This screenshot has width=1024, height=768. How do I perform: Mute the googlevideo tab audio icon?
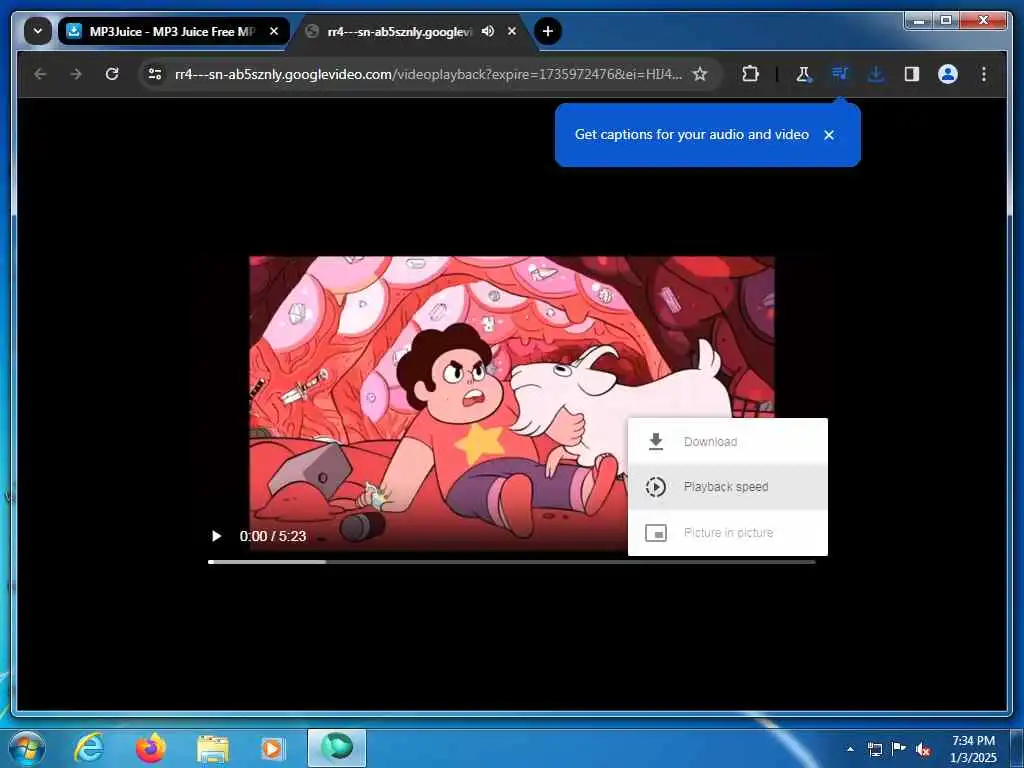pos(488,31)
